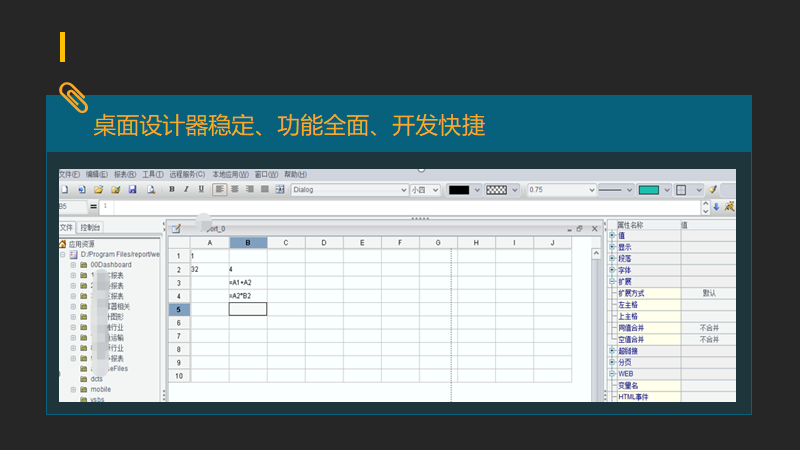800x450 pixels.
Task: Click the 扩展方式 value 默认
Action: [709, 293]
